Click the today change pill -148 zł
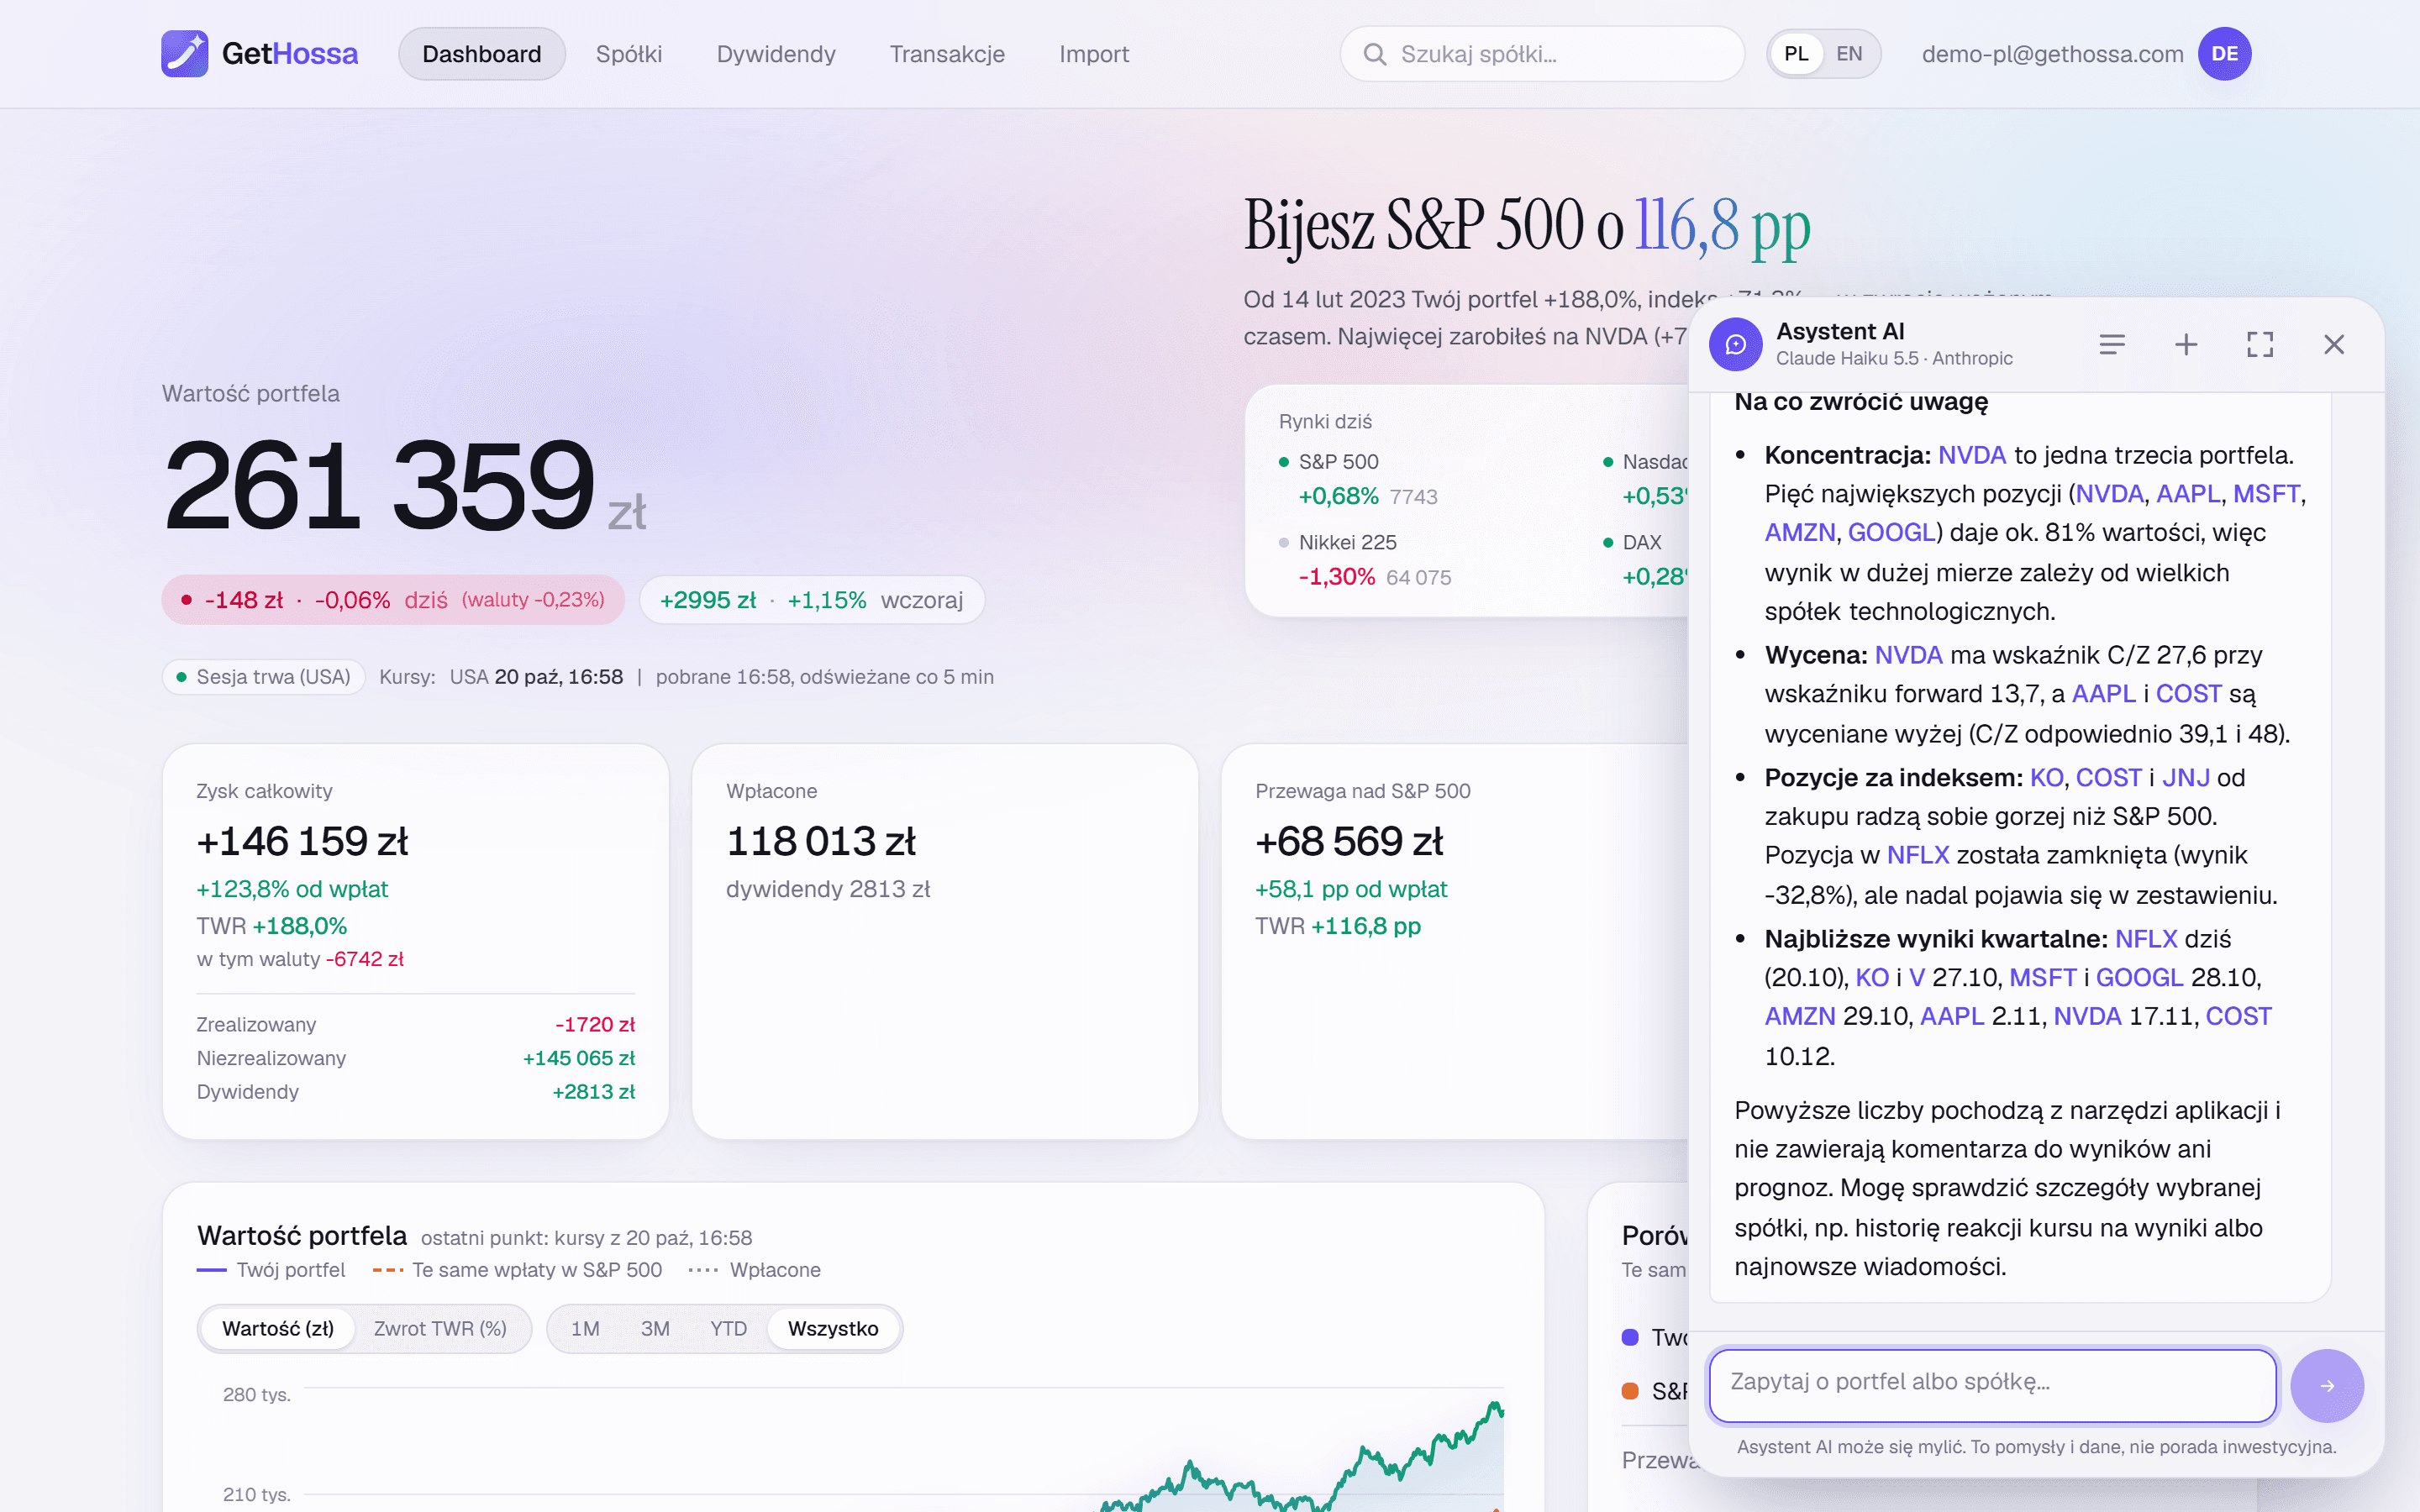This screenshot has width=2420, height=1512. click(x=393, y=600)
